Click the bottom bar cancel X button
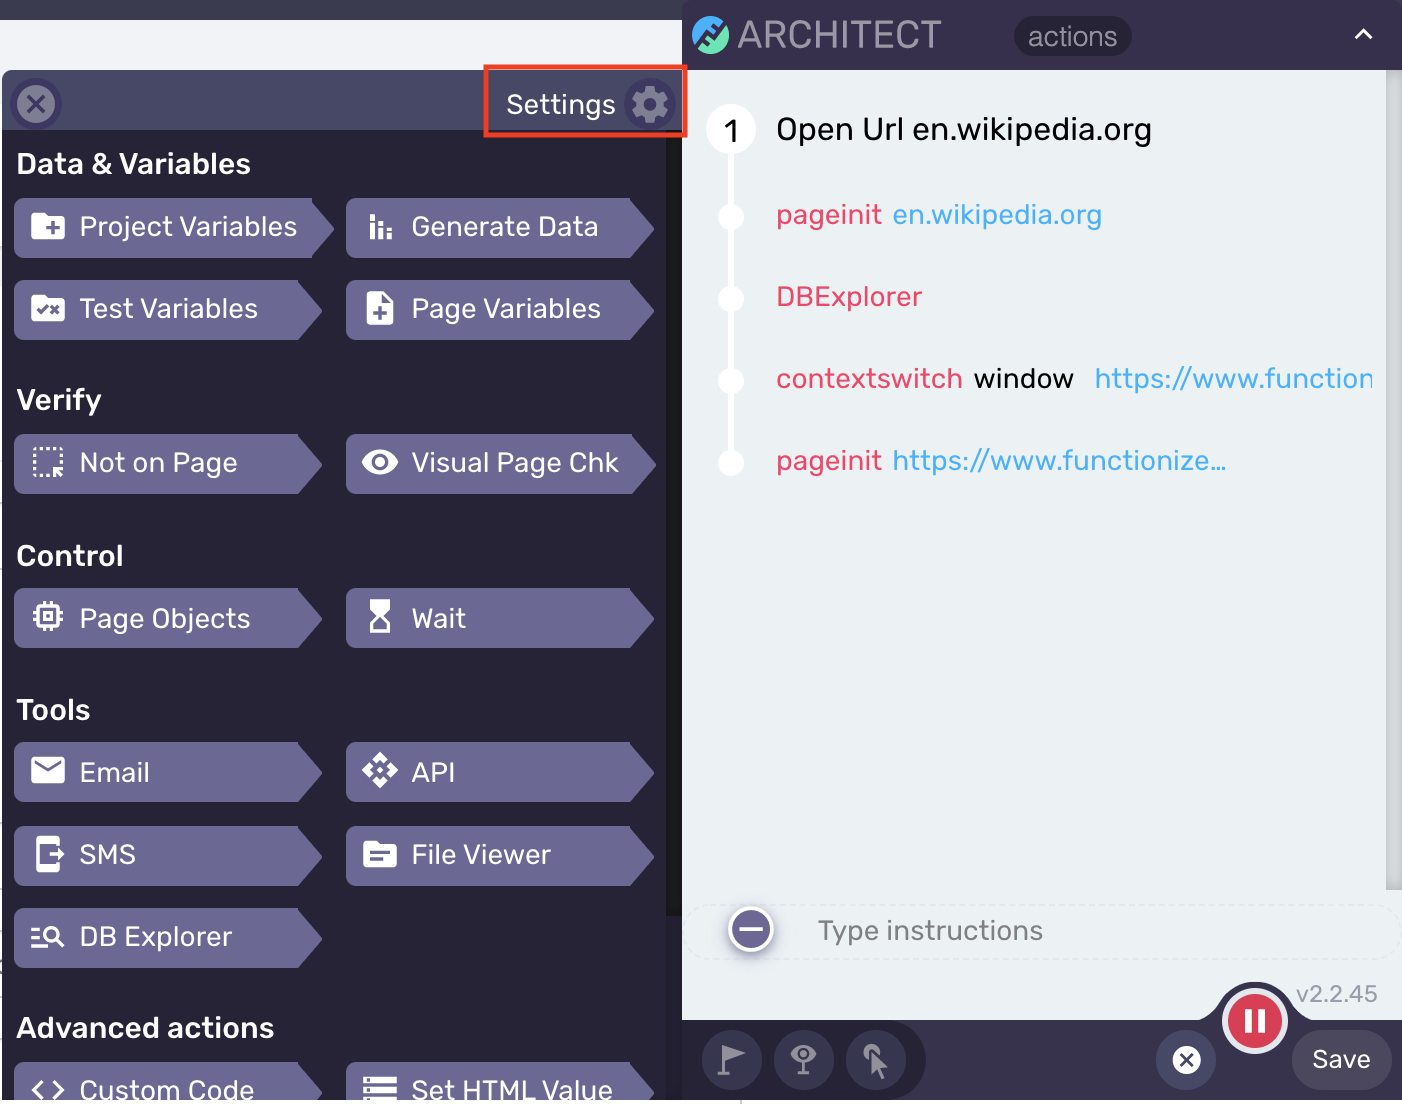 1186,1060
